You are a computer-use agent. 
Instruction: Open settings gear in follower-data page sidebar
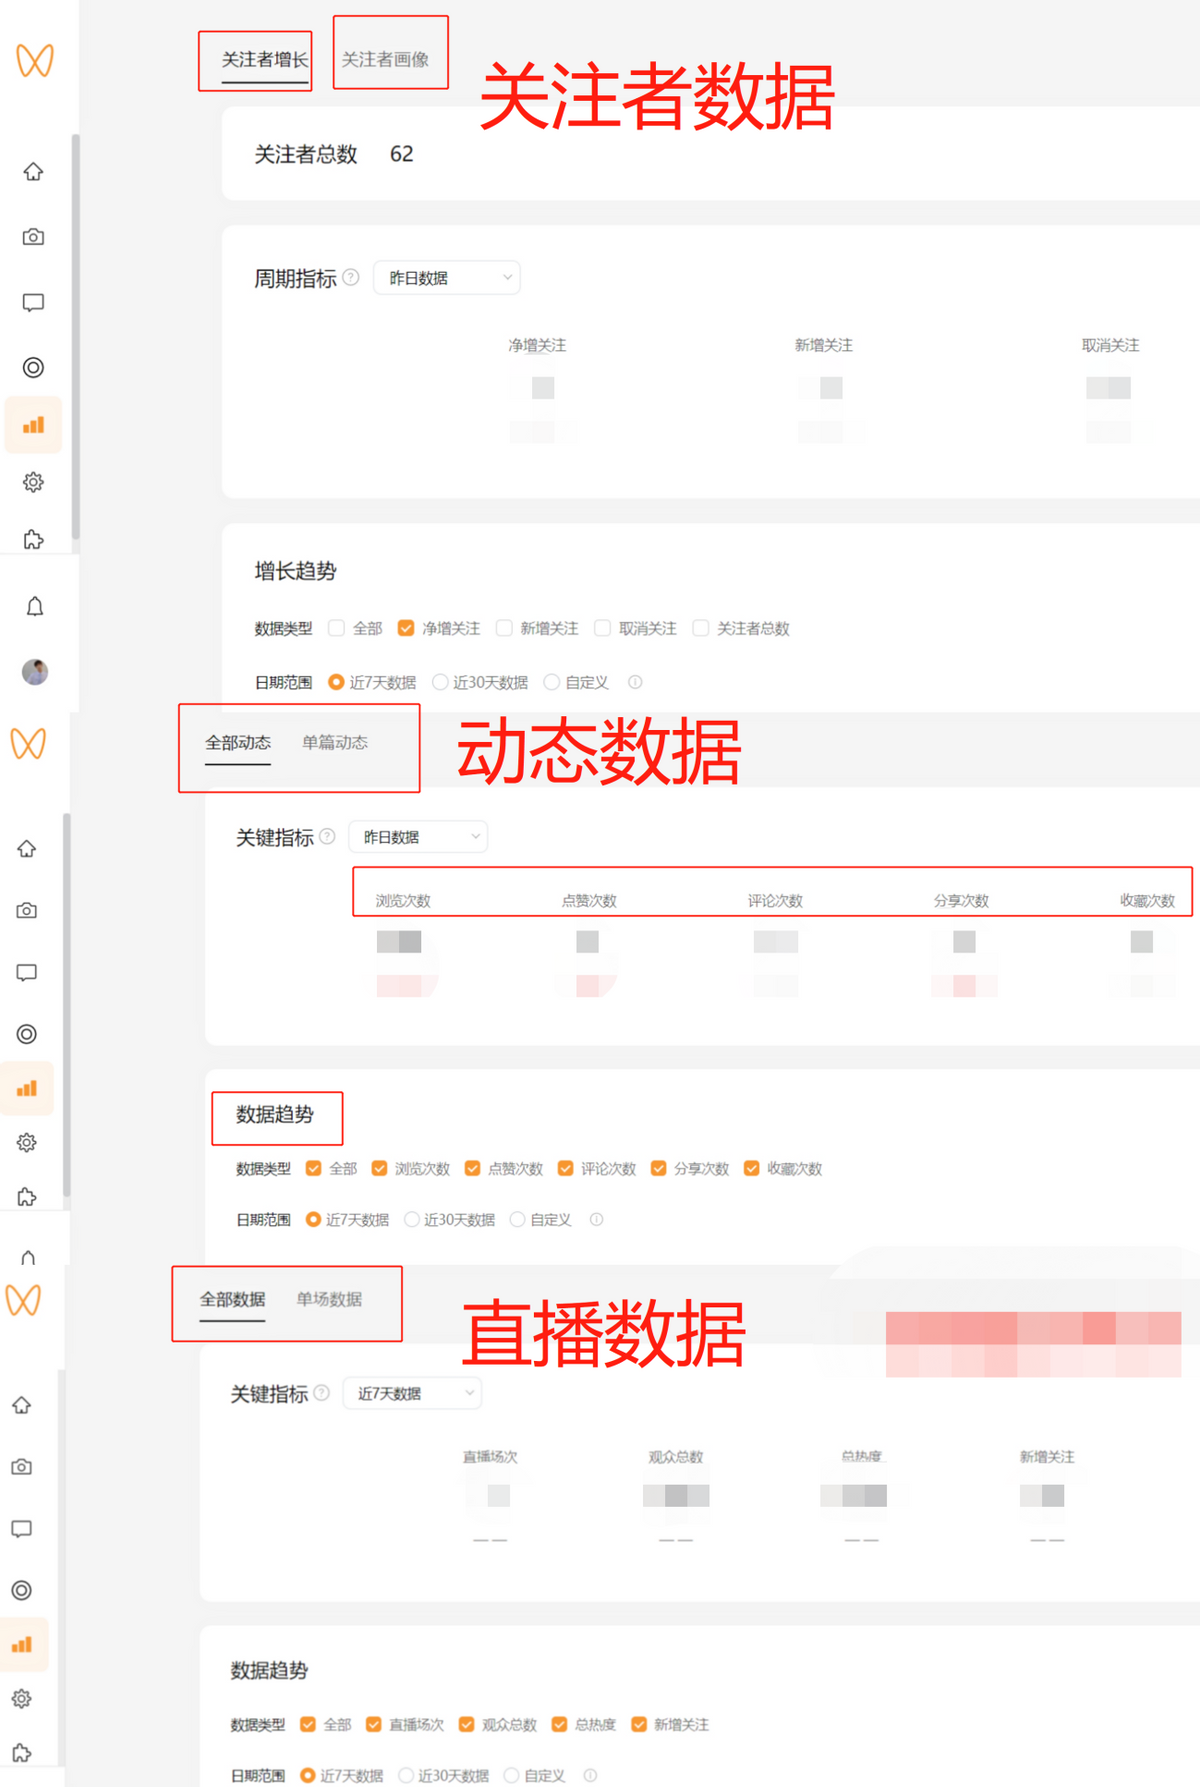tap(33, 482)
